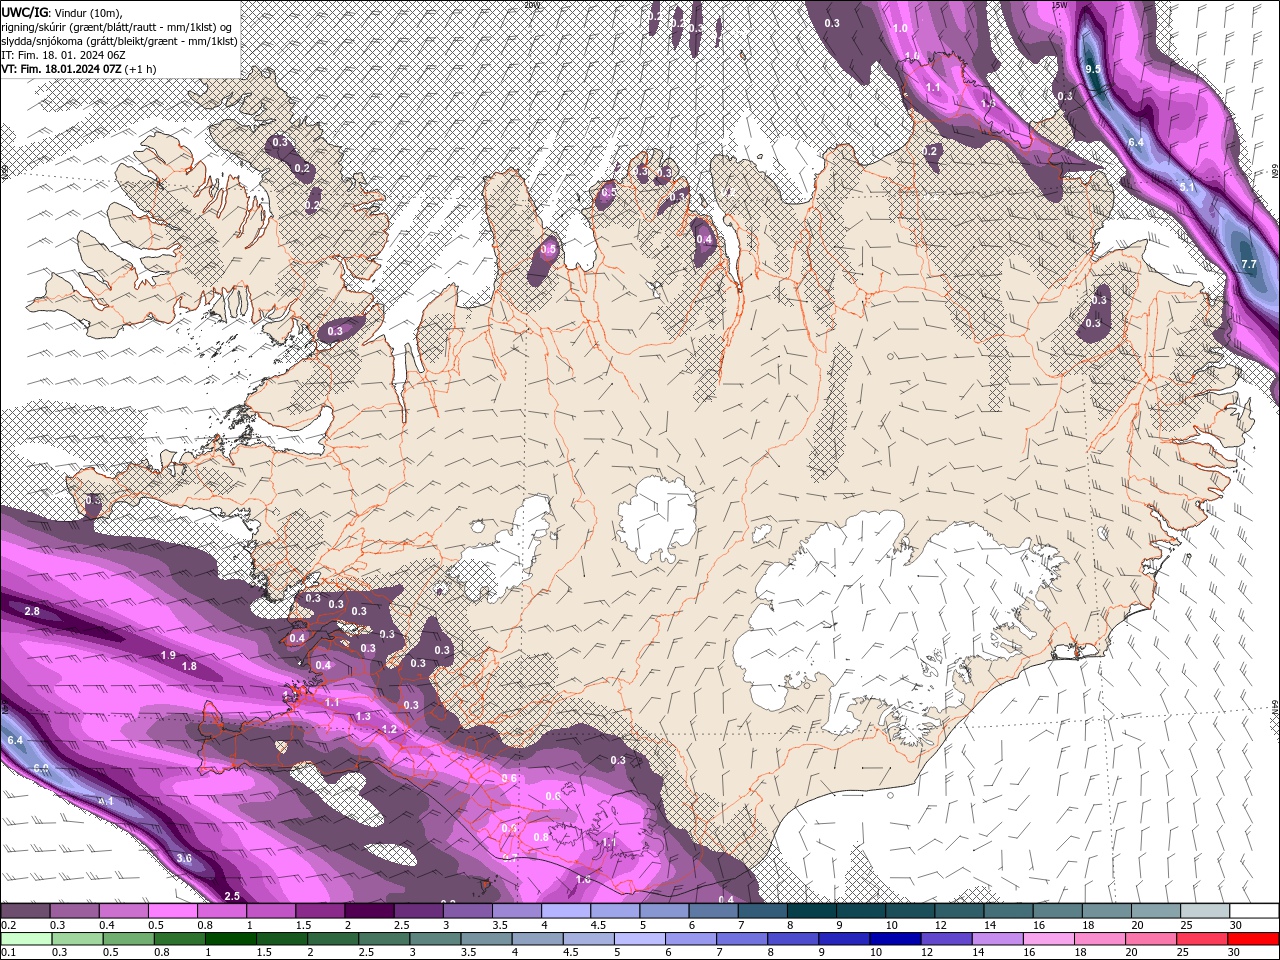Click the '4.5' label in the snow legend
Image resolution: width=1280 pixels, height=960 pixels.
point(598,925)
